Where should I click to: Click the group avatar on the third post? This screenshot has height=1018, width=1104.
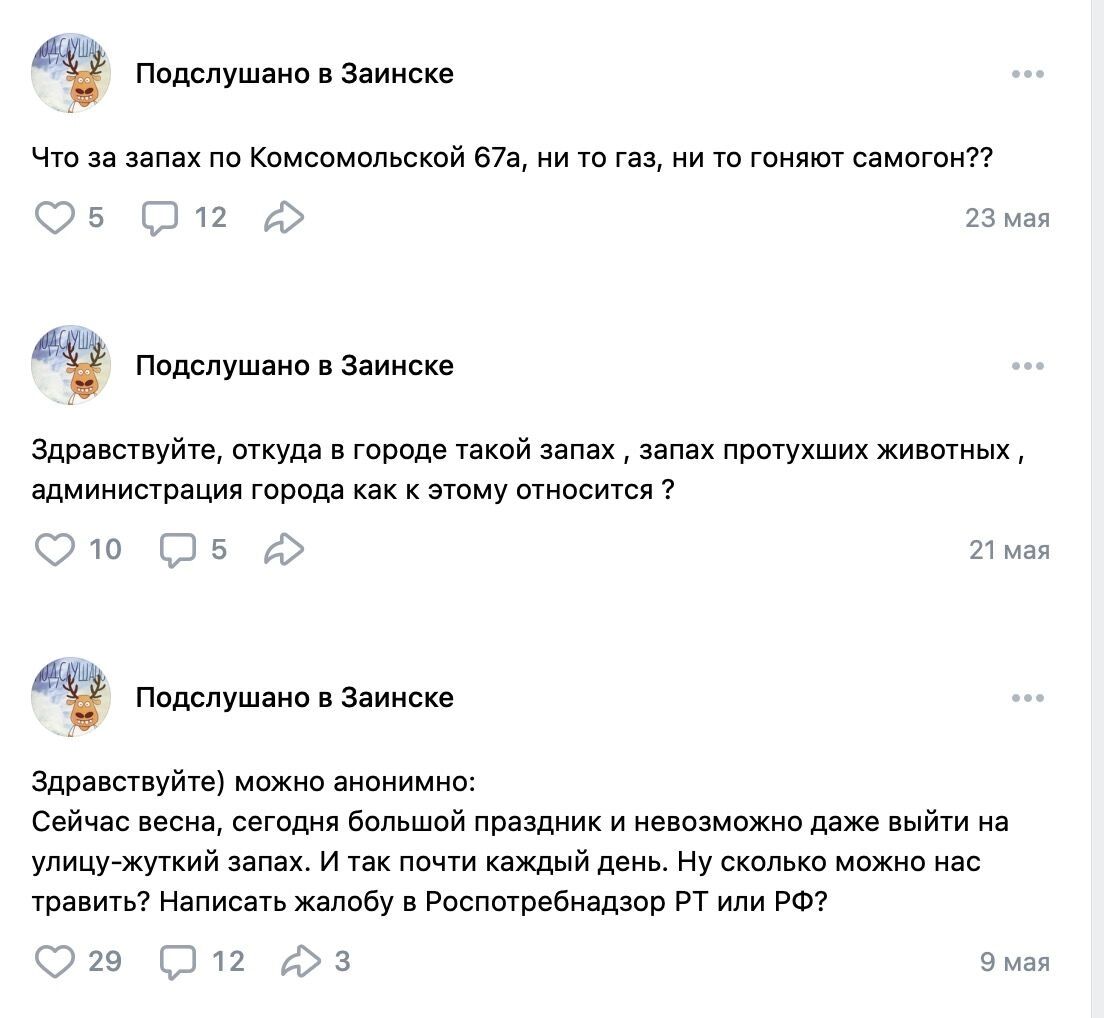pos(71,697)
